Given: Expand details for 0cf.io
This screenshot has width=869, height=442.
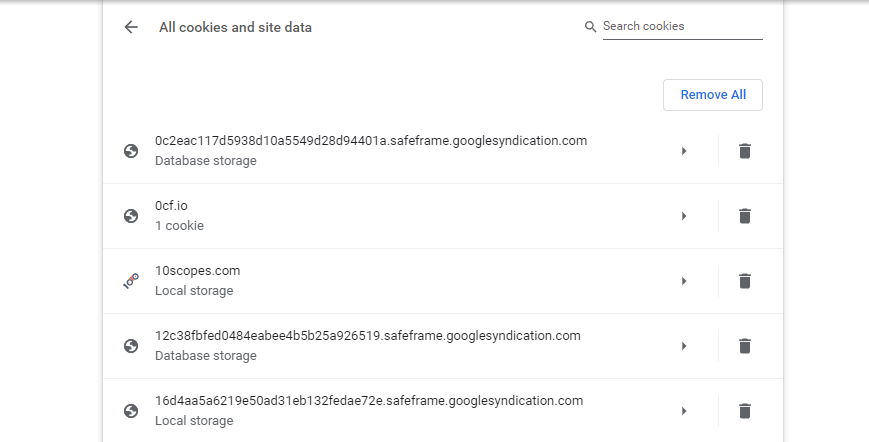Looking at the screenshot, I should tap(684, 216).
